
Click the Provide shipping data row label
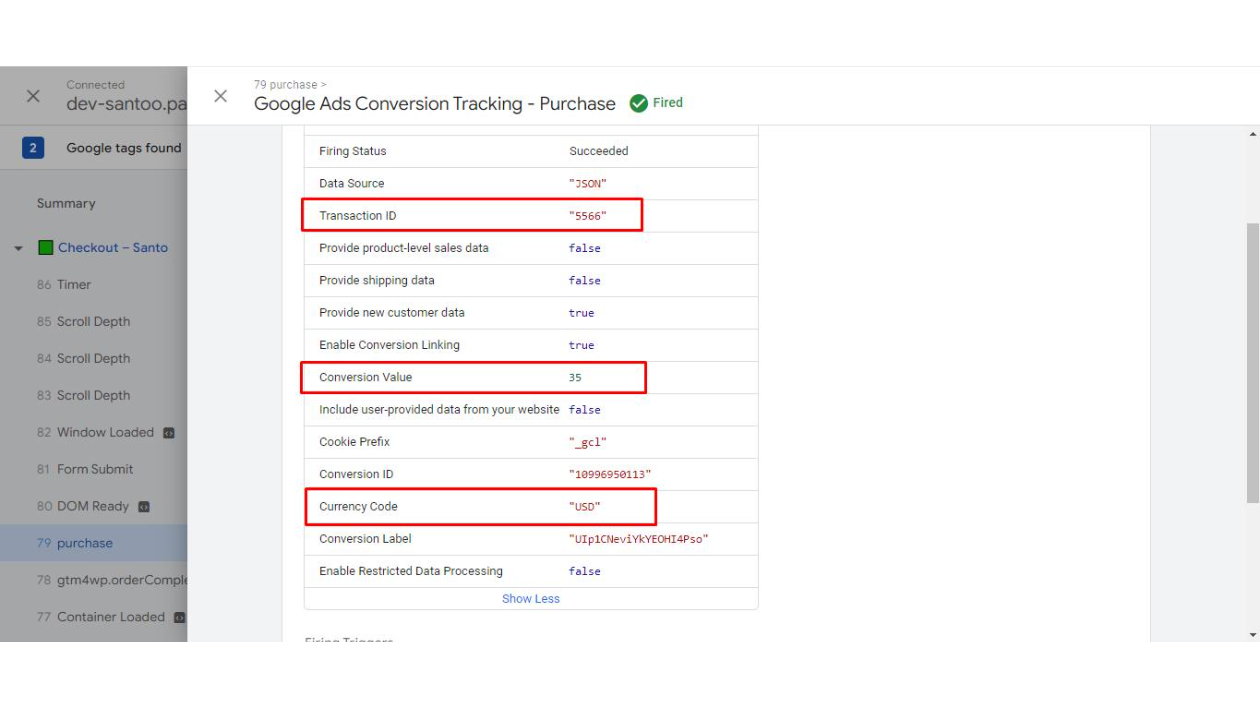tap(377, 280)
